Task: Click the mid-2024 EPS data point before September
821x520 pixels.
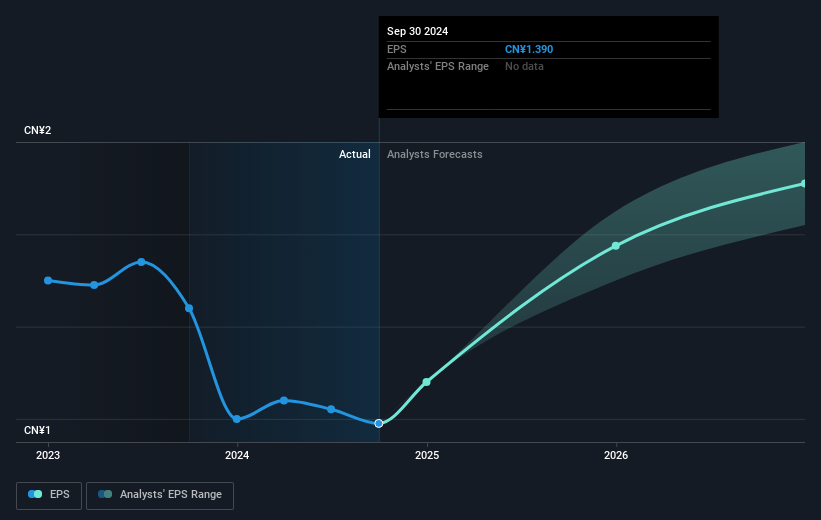Action: click(x=331, y=409)
